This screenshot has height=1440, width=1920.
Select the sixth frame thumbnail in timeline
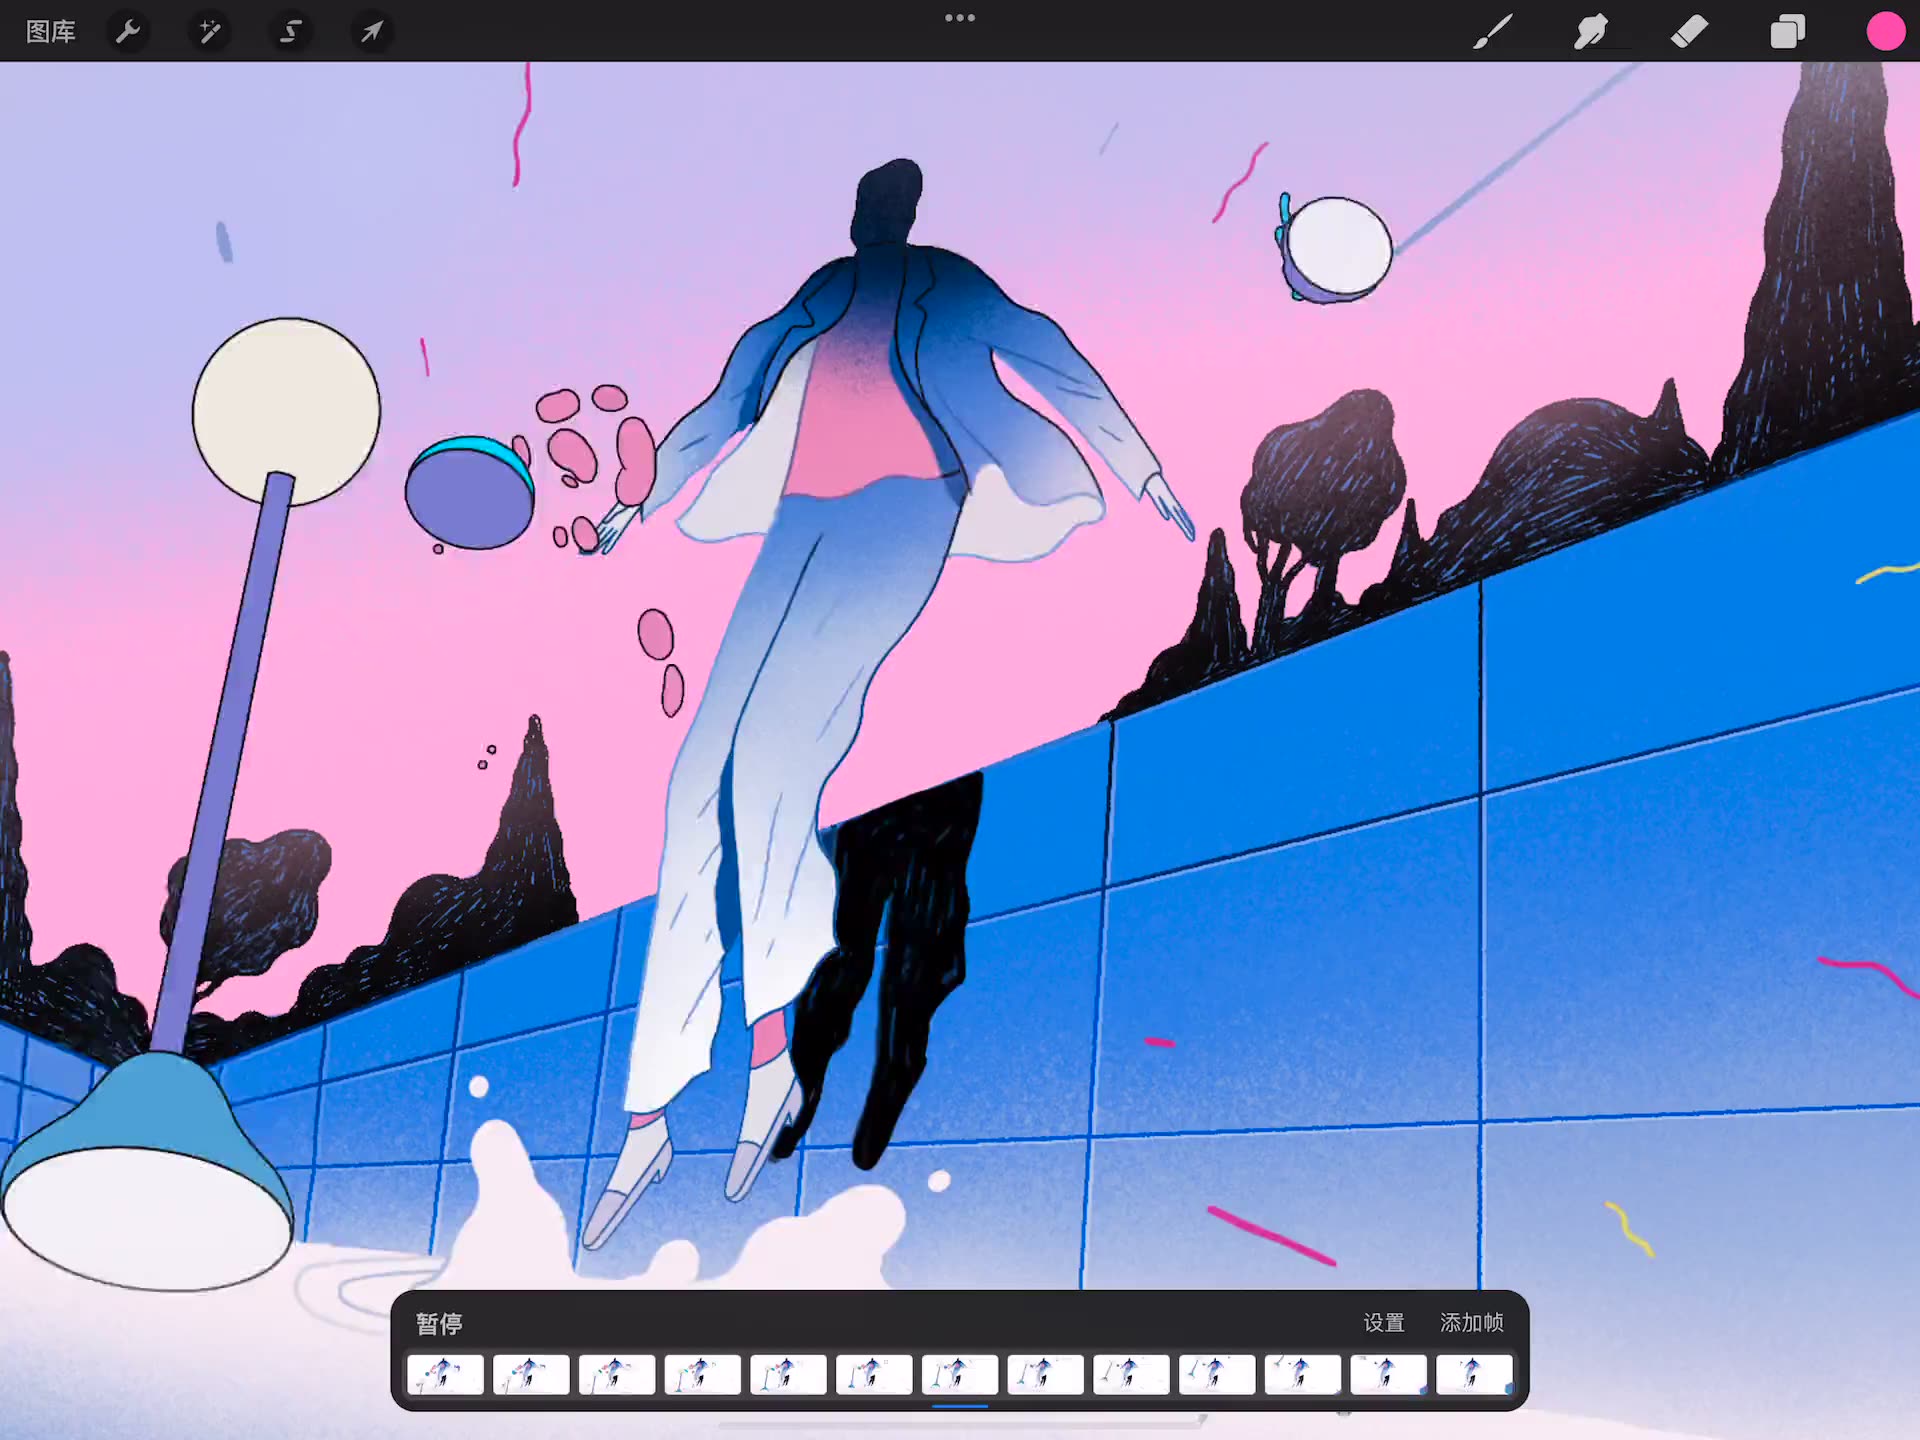tap(874, 1375)
